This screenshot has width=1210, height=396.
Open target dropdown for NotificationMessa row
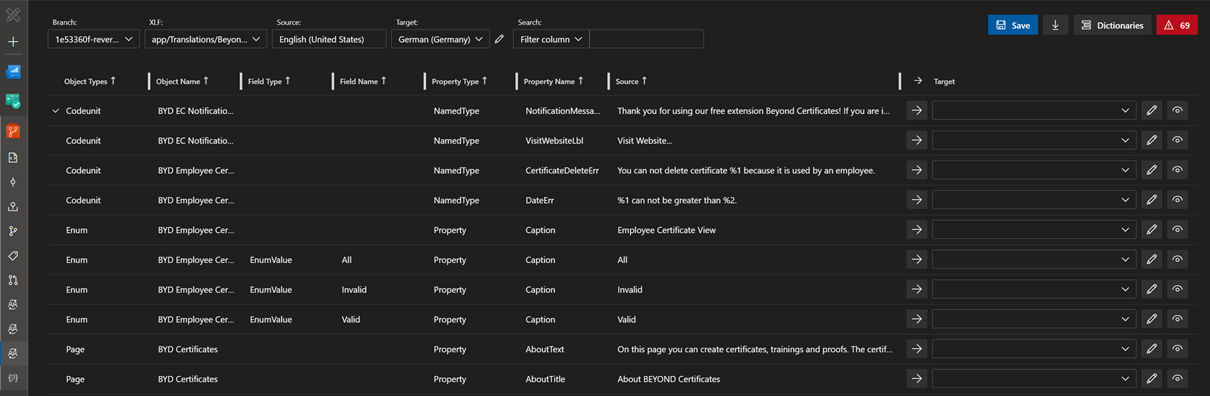pyautogui.click(x=1034, y=111)
